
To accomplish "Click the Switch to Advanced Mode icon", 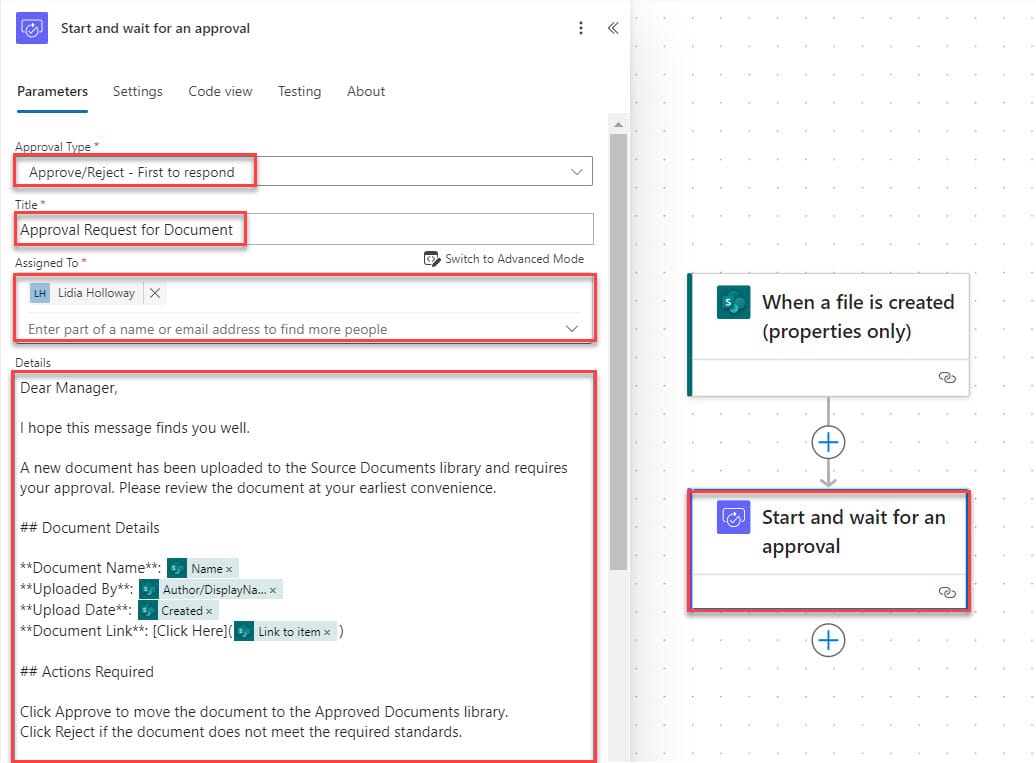I will click(x=431, y=258).
